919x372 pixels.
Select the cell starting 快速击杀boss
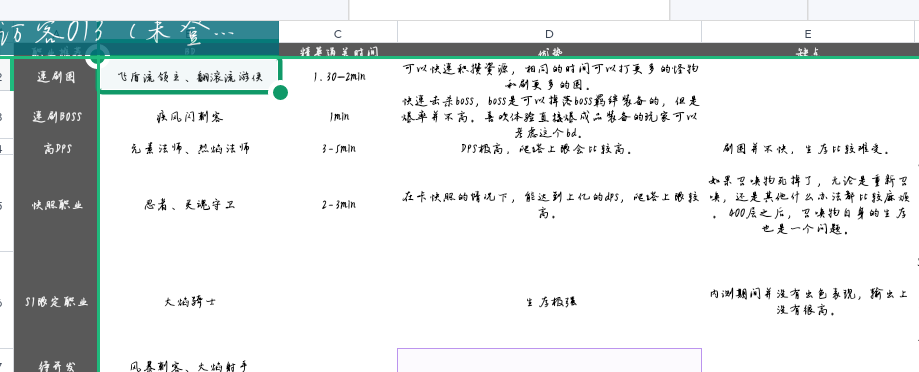(x=549, y=117)
